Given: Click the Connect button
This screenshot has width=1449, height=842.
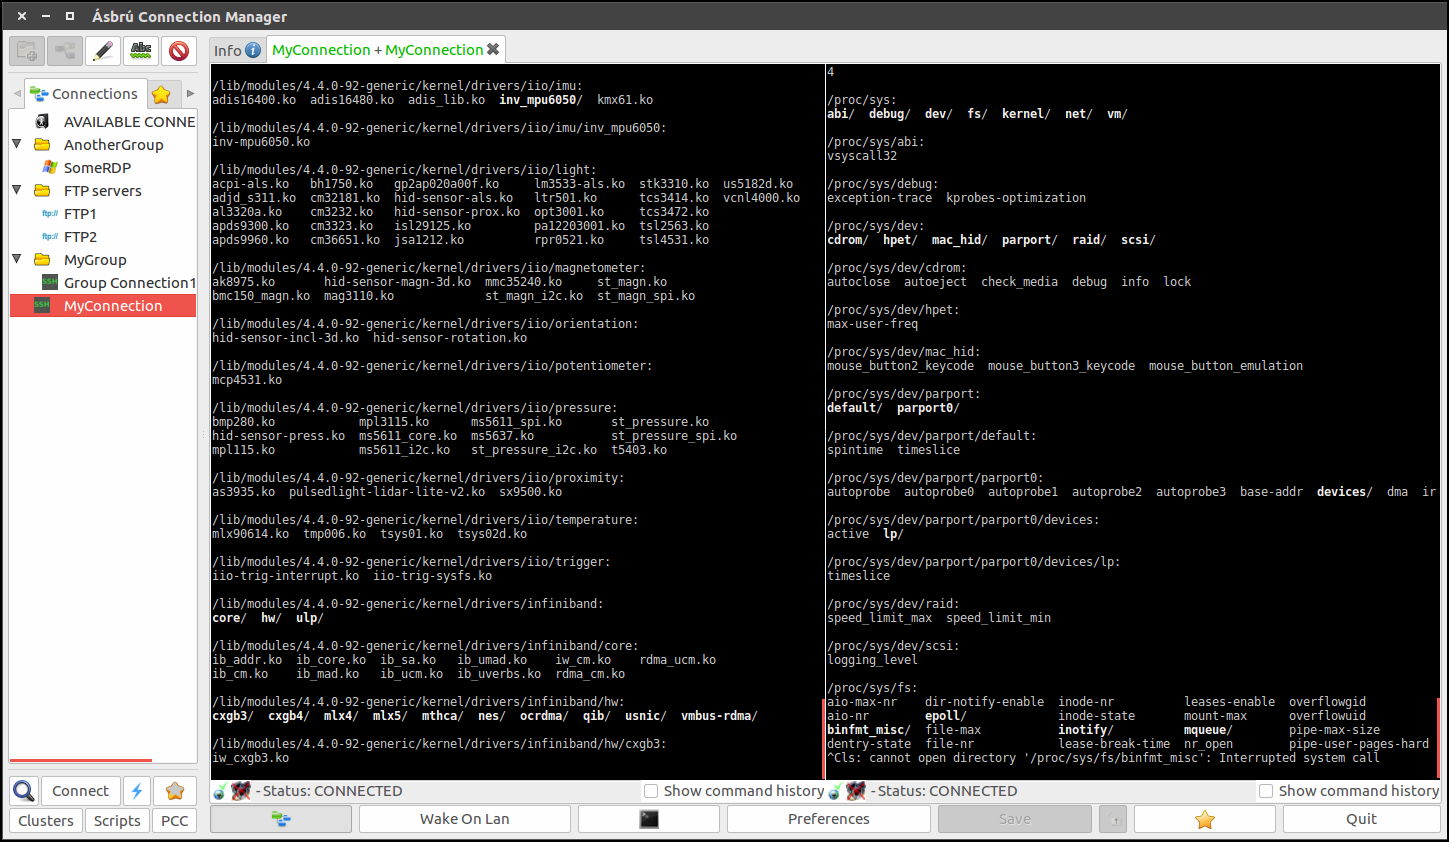Looking at the screenshot, I should tap(80, 791).
